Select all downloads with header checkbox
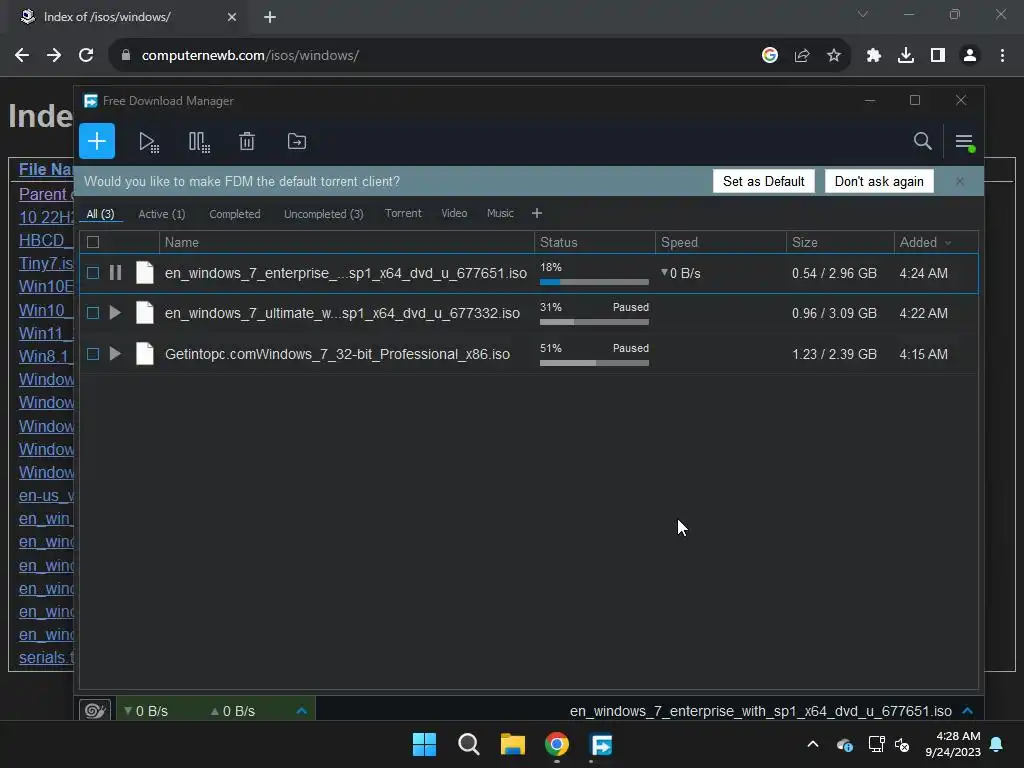 point(93,242)
